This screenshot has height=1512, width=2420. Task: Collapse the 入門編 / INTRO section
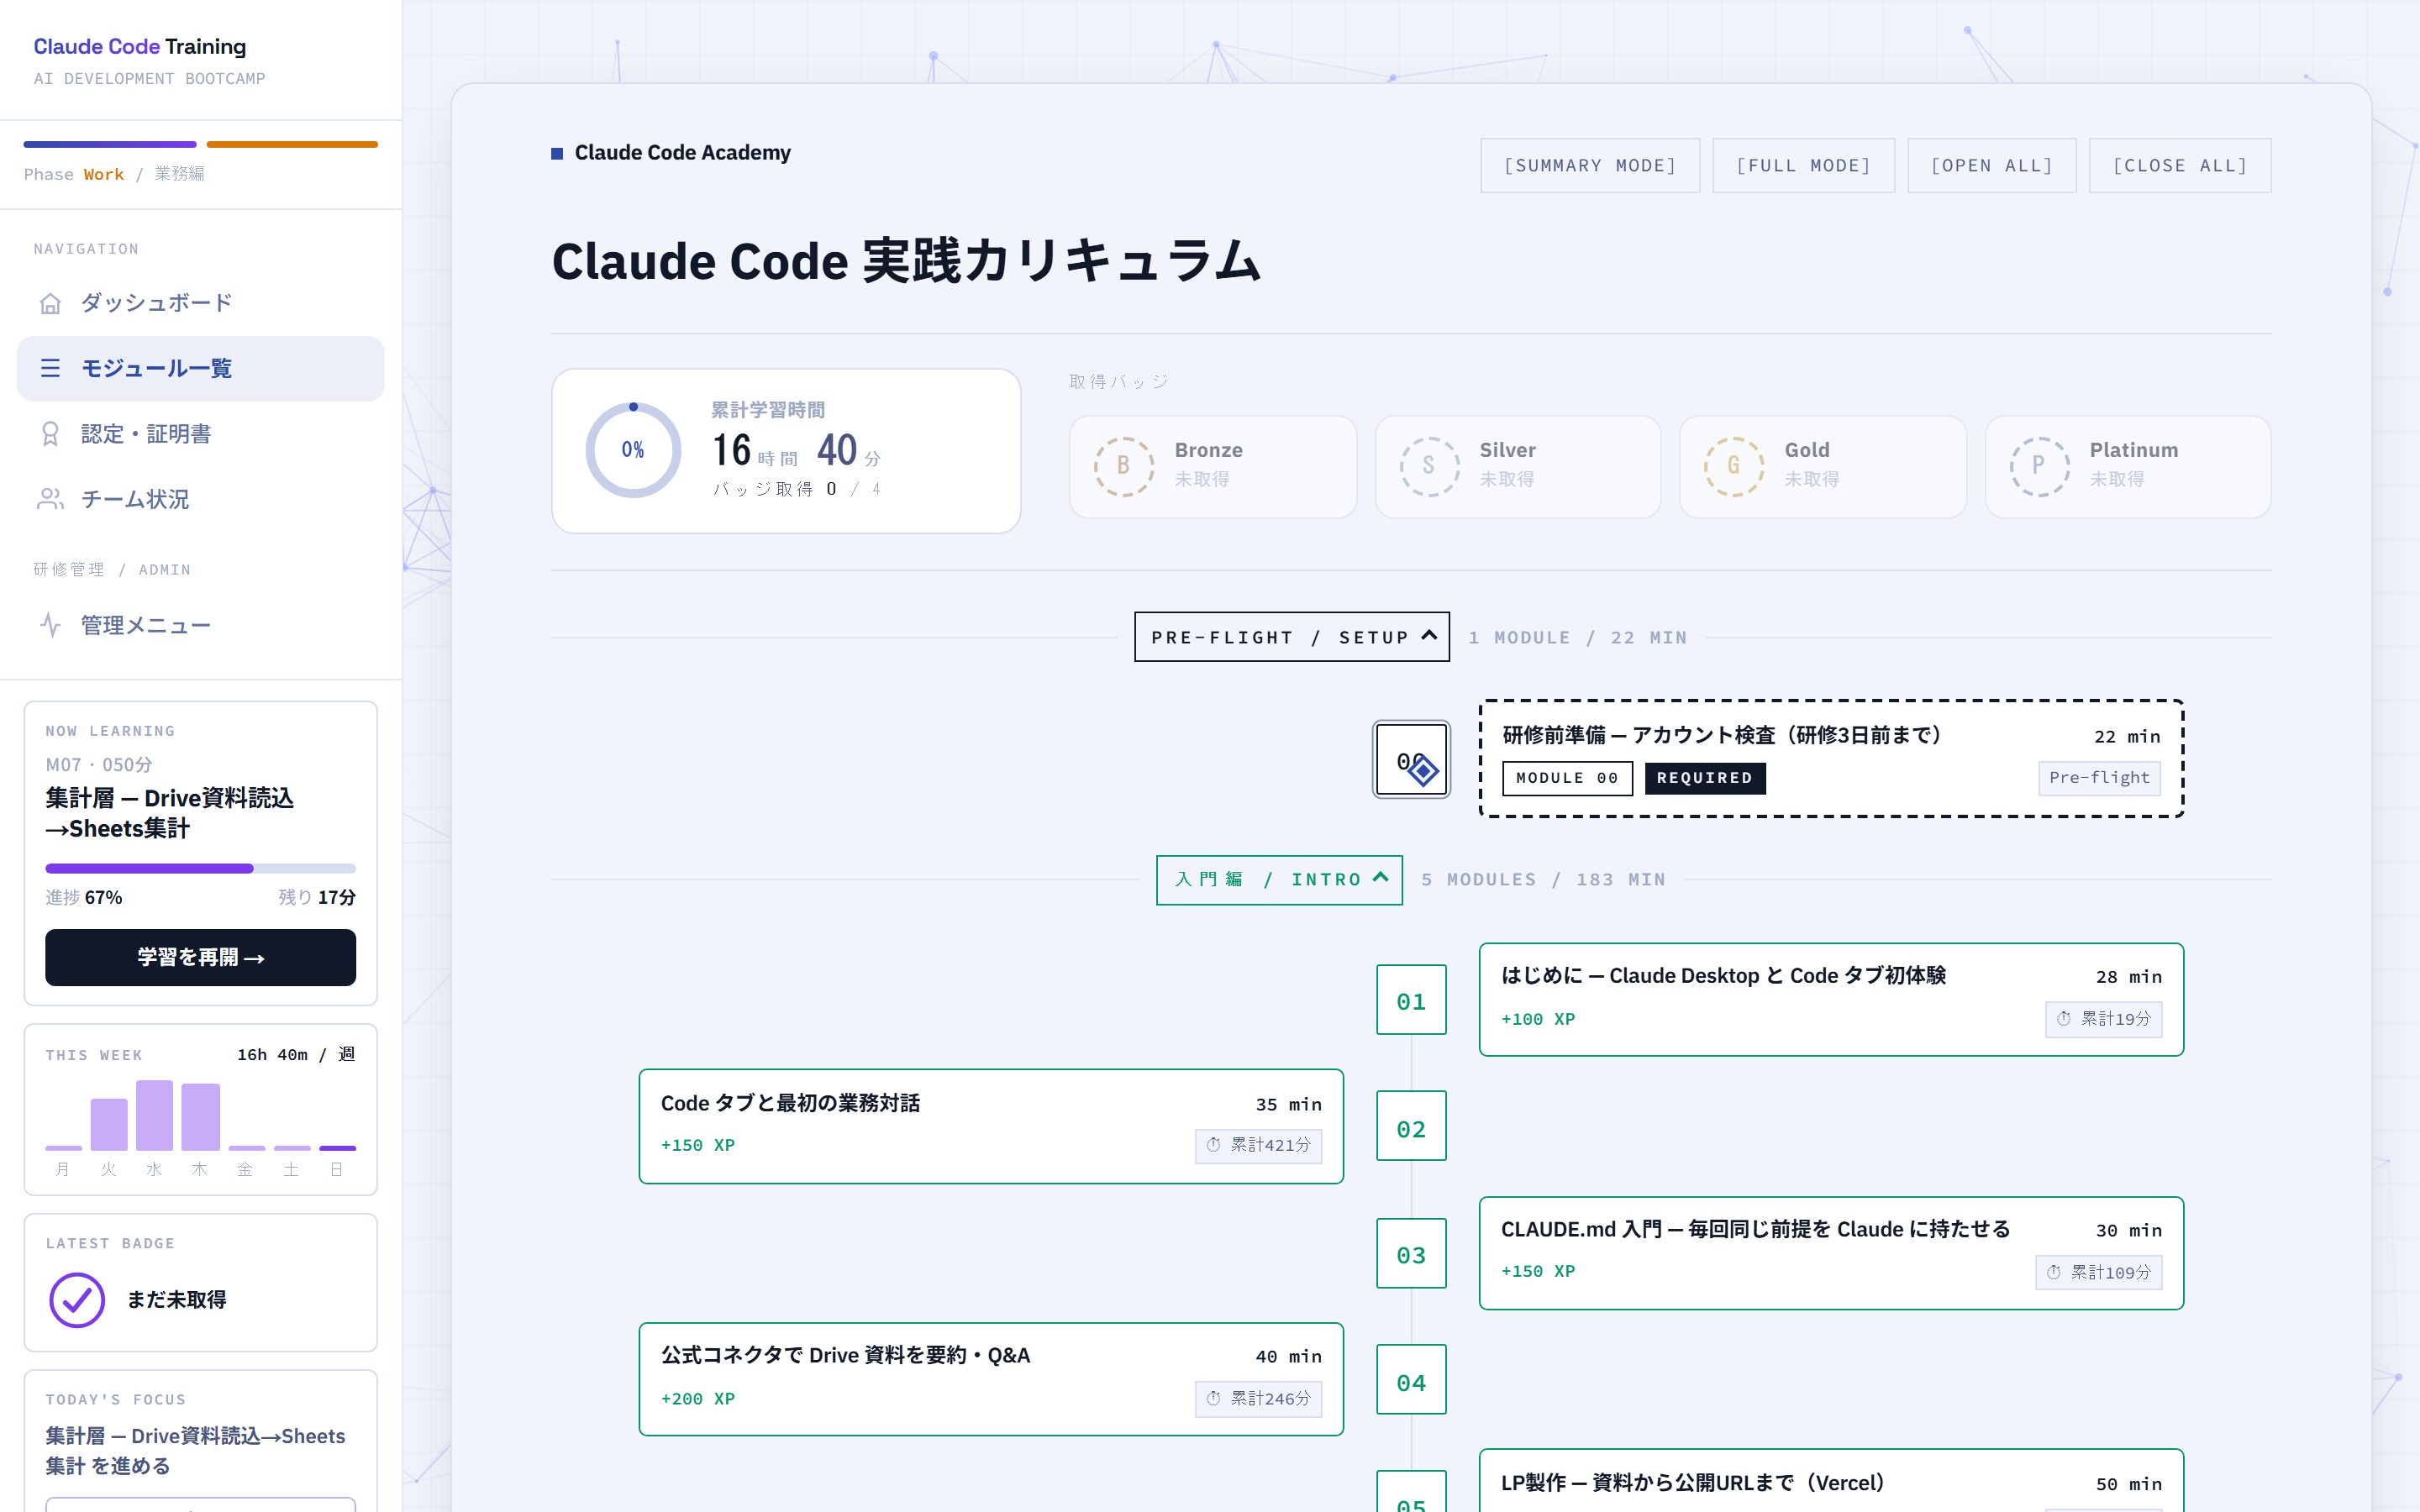click(1279, 880)
